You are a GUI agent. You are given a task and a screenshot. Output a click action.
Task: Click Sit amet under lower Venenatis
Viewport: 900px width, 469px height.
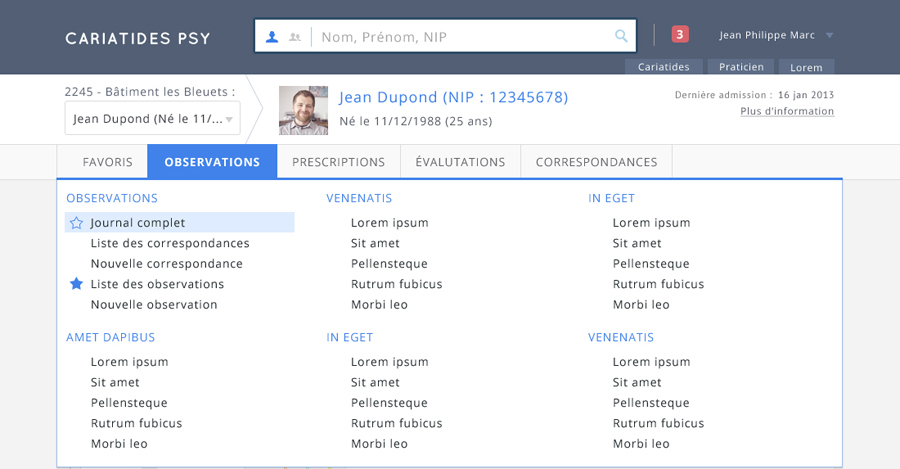tap(637, 382)
